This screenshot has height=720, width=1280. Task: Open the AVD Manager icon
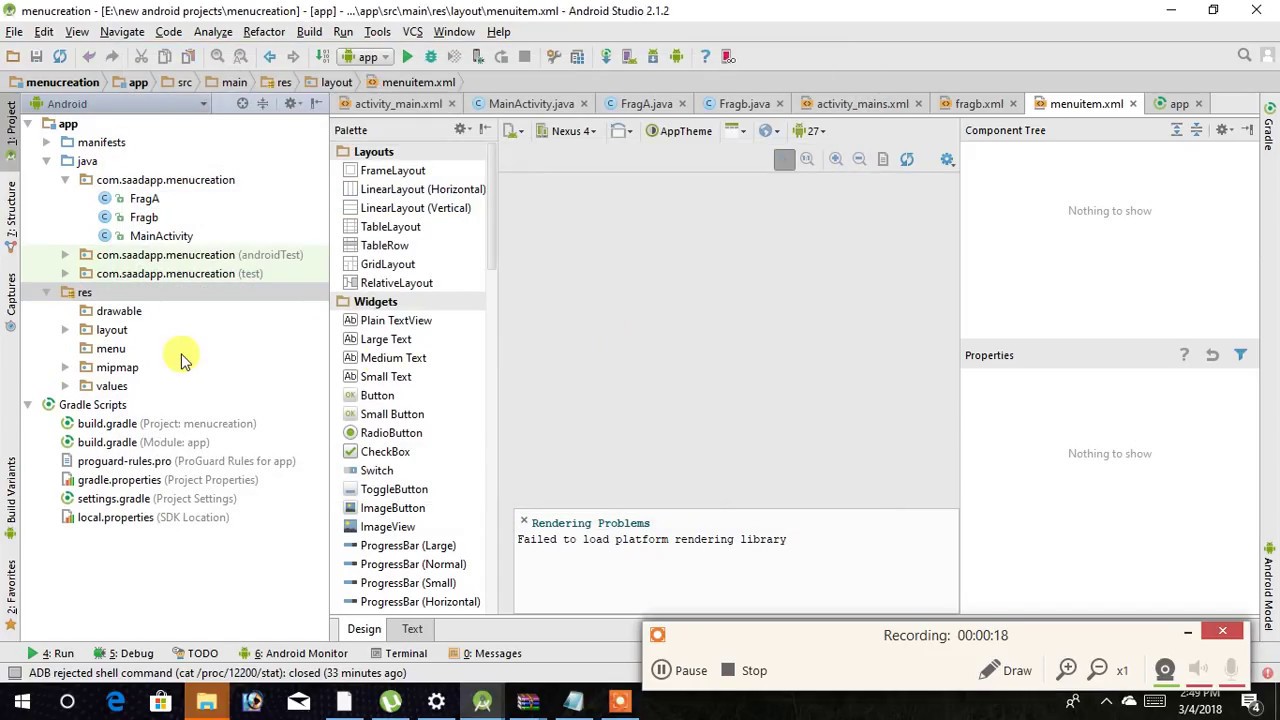point(629,56)
